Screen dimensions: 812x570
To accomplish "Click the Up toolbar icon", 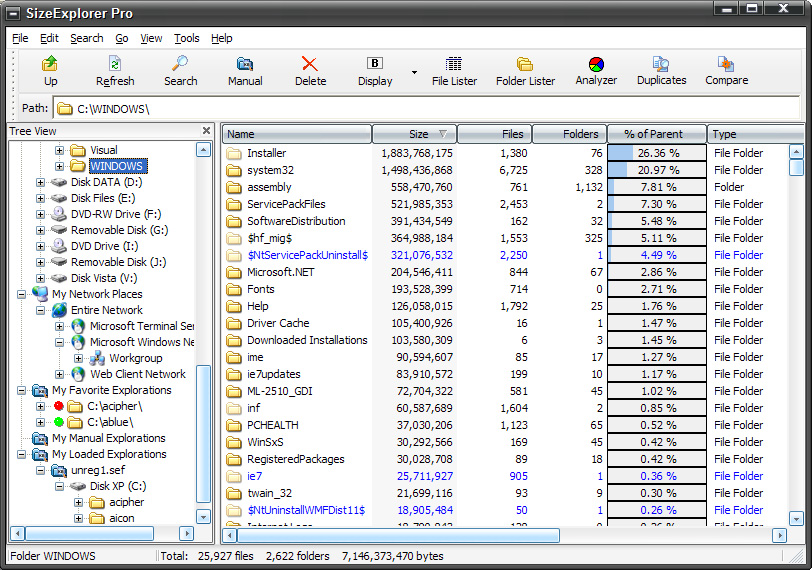I will point(50,70).
